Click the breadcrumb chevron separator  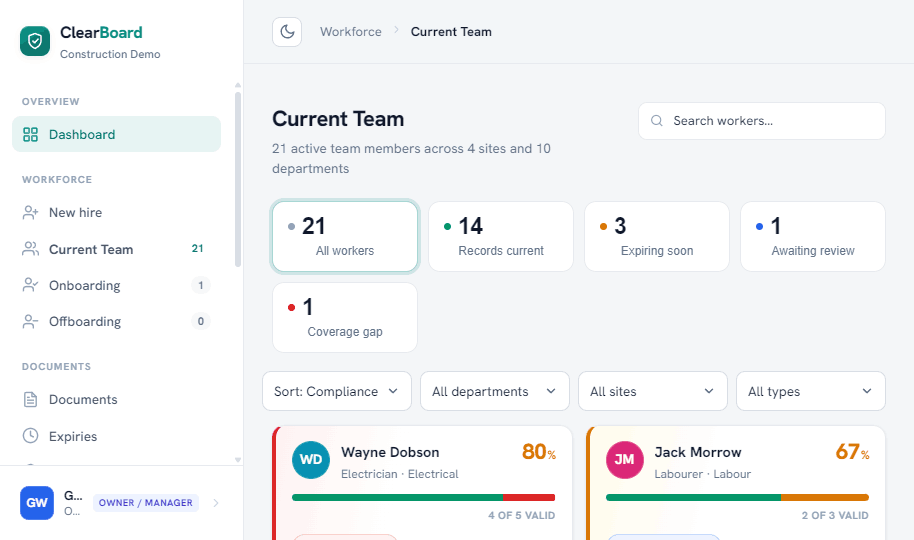[396, 30]
